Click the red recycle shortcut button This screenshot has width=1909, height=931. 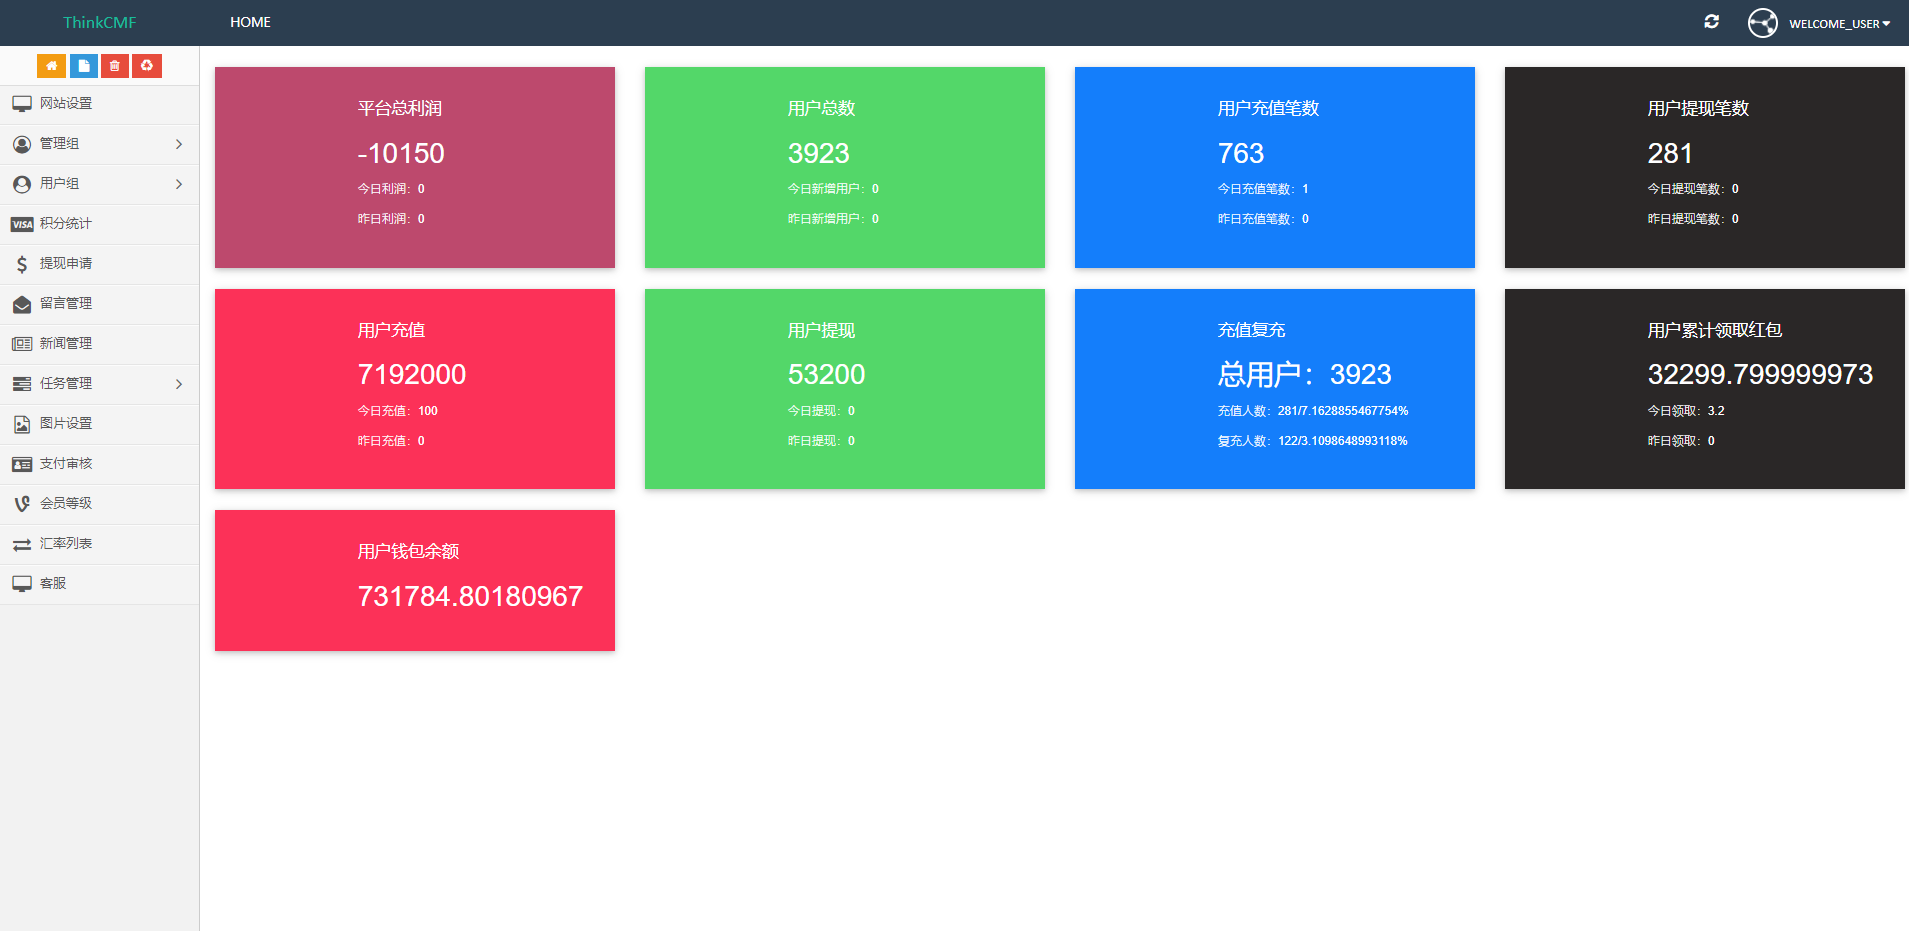click(147, 66)
